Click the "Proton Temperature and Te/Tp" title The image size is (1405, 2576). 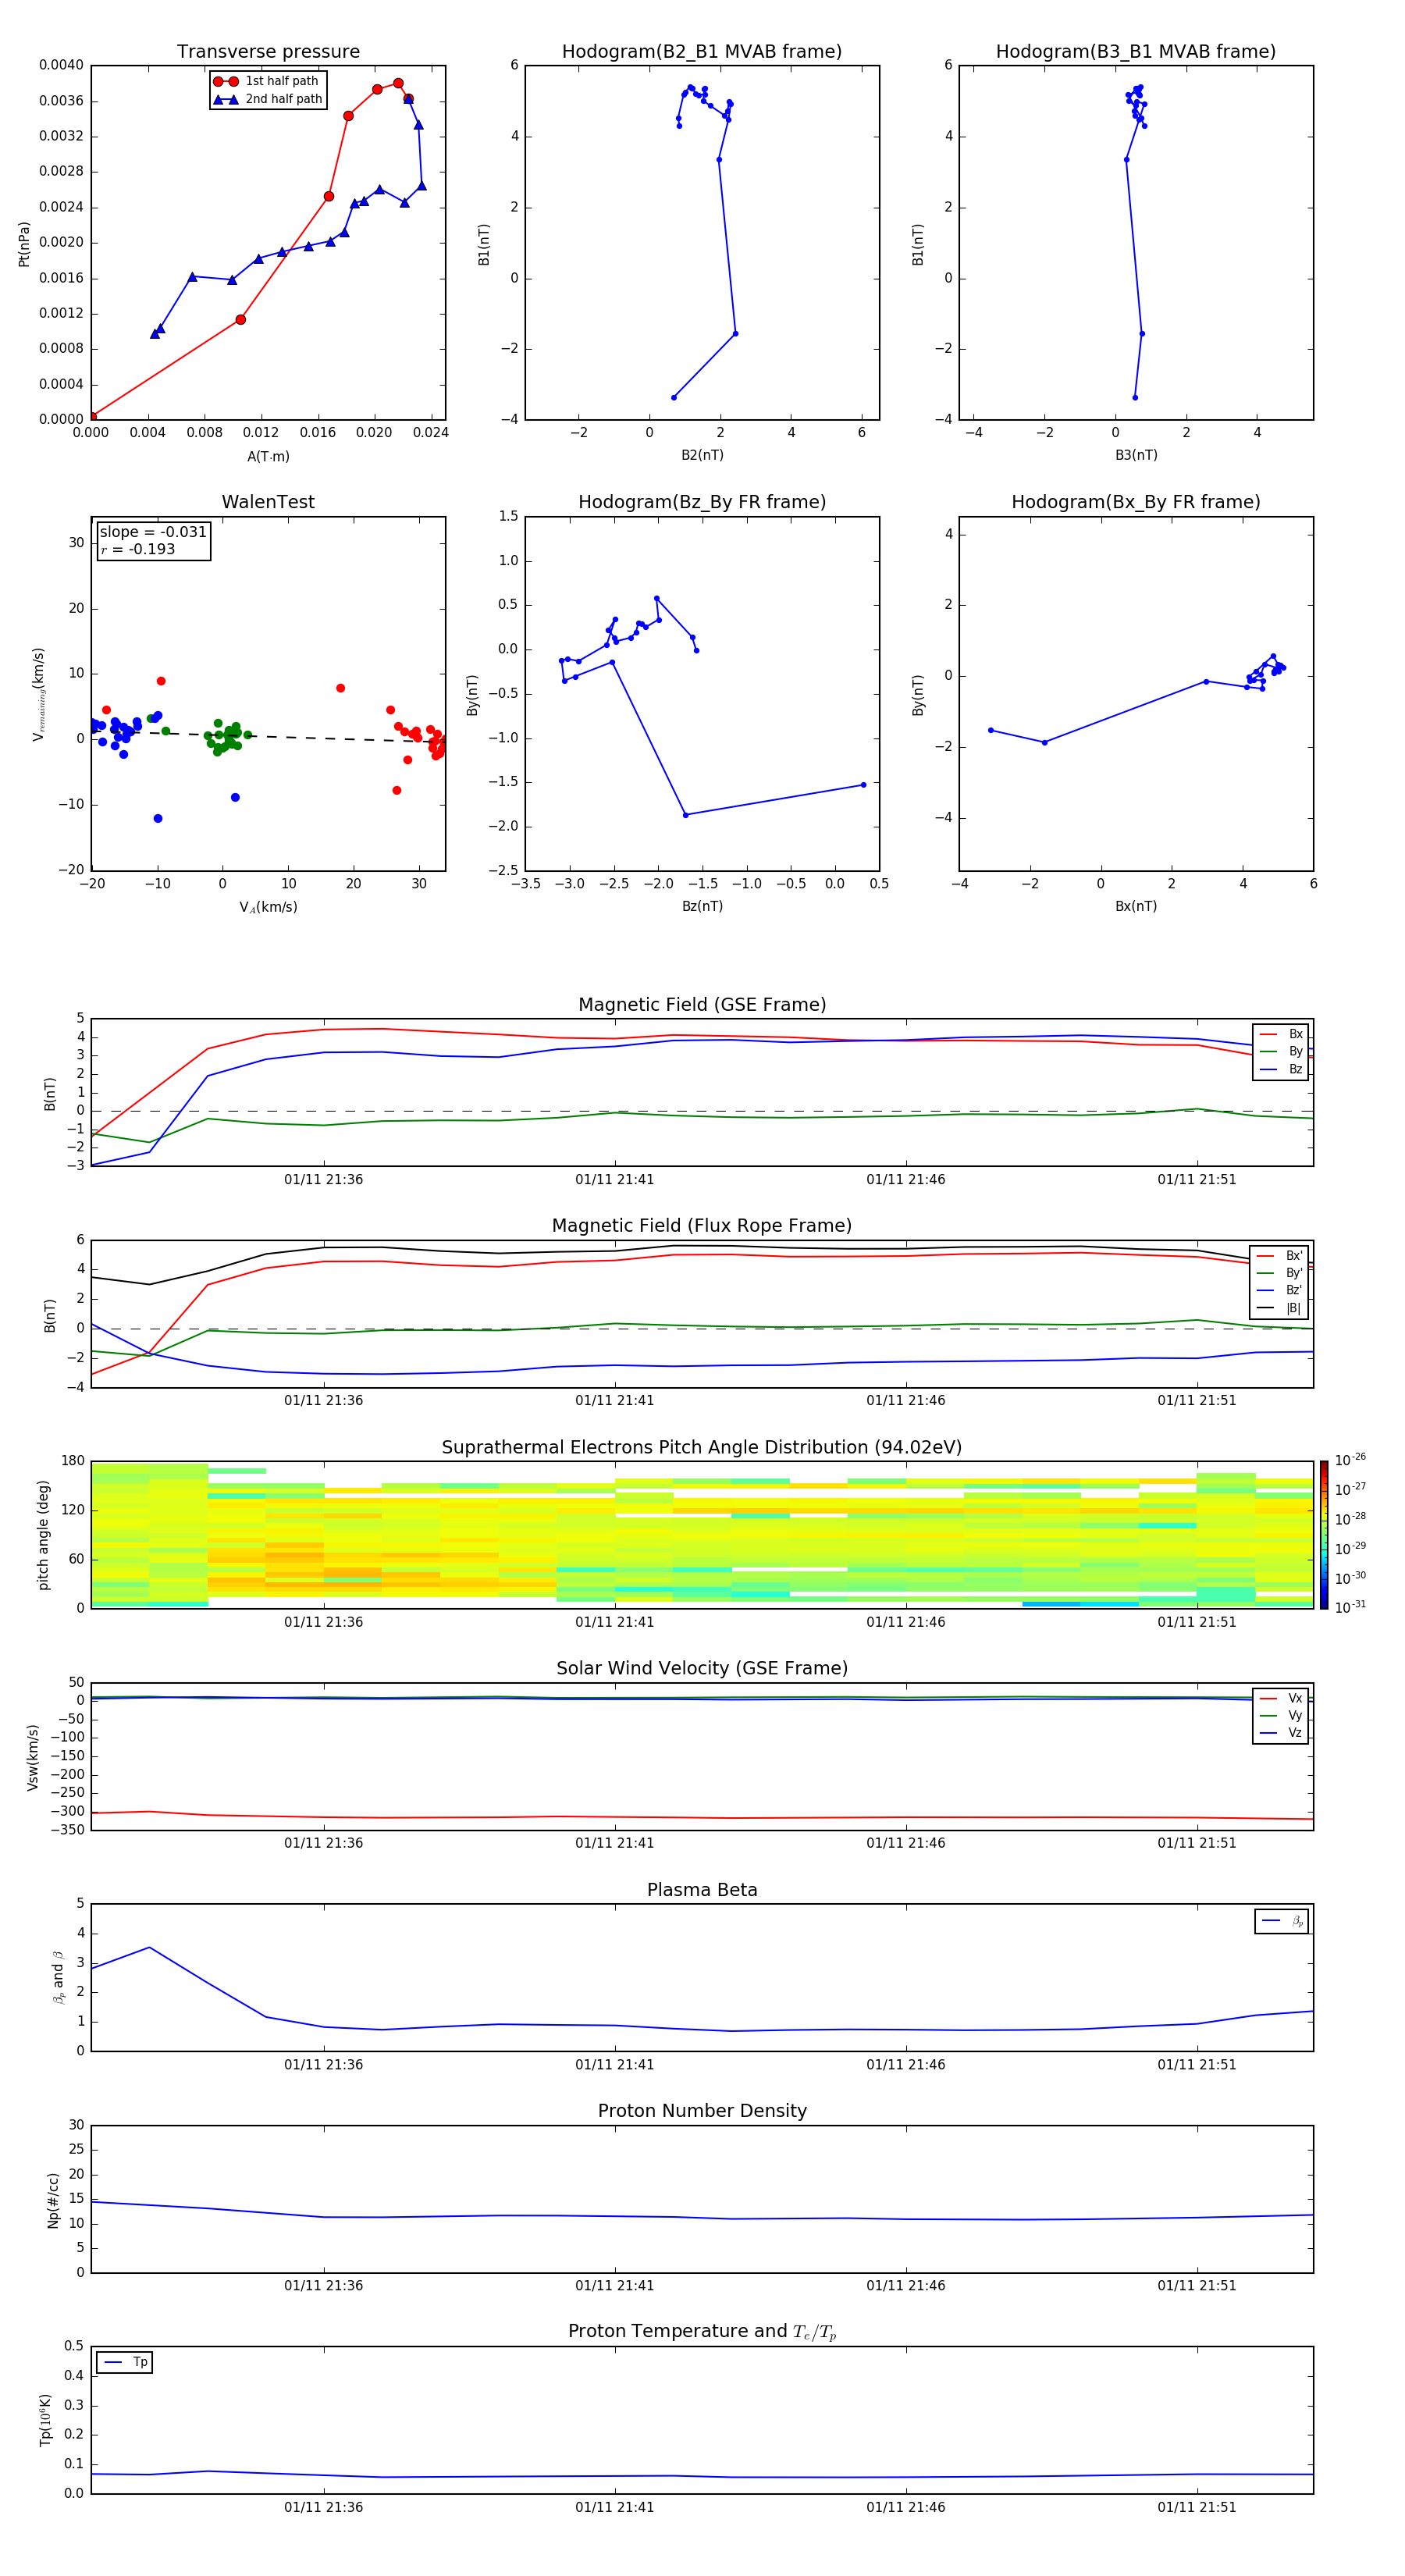702,2333
